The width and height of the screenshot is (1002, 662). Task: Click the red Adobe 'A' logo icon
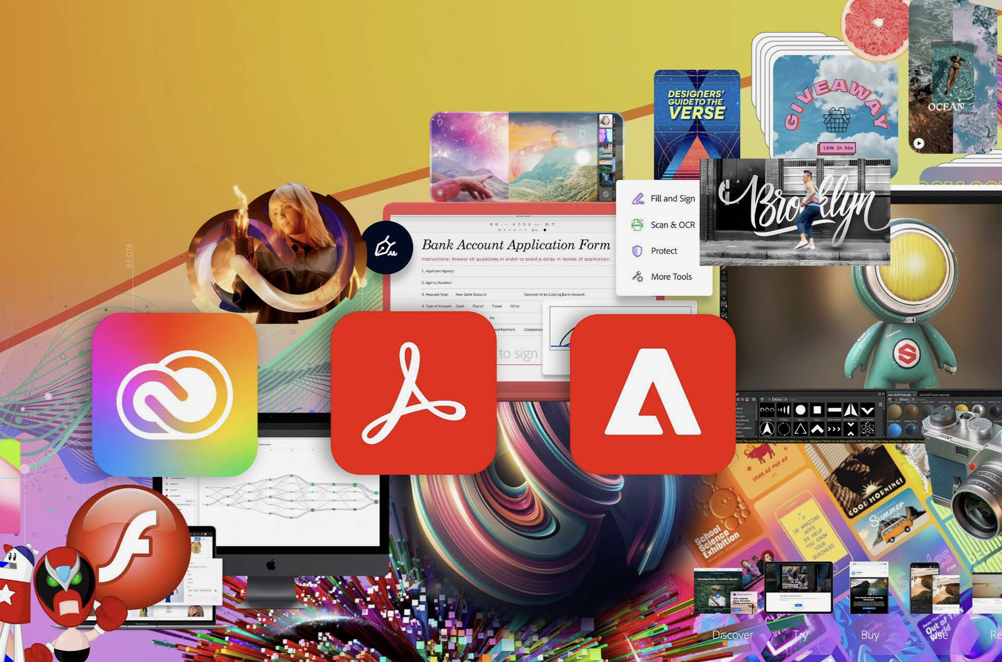[652, 394]
